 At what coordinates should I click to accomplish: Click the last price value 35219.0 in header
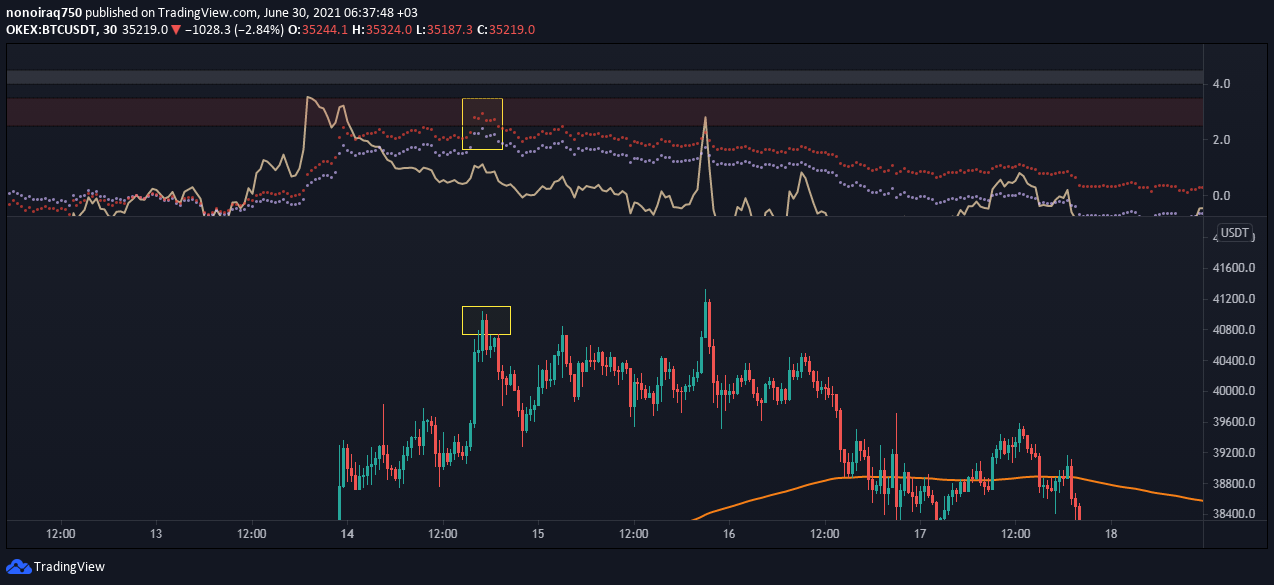[145, 30]
